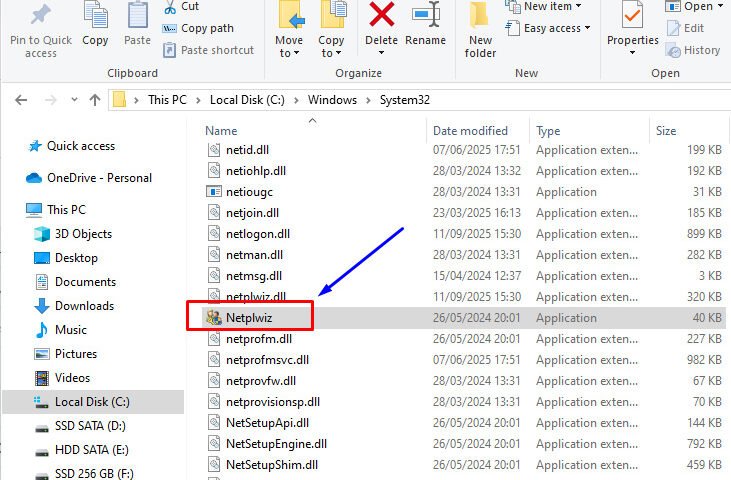Viewport: 731px width, 480px height.
Task: Select Downloads in the navigation pane
Action: pyautogui.click(x=84, y=306)
